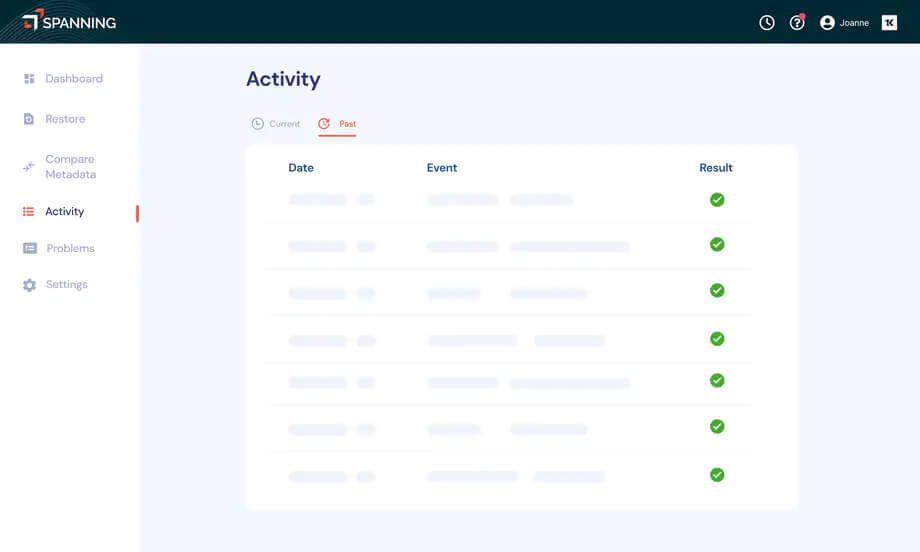920x552 pixels.
Task: Click the Past tab history icon
Action: pos(324,124)
